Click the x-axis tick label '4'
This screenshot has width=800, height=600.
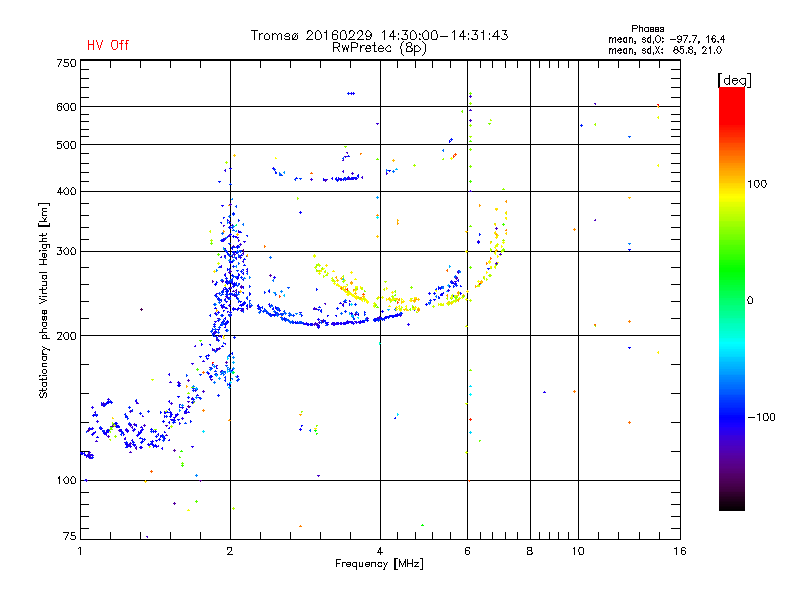[x=380, y=551]
